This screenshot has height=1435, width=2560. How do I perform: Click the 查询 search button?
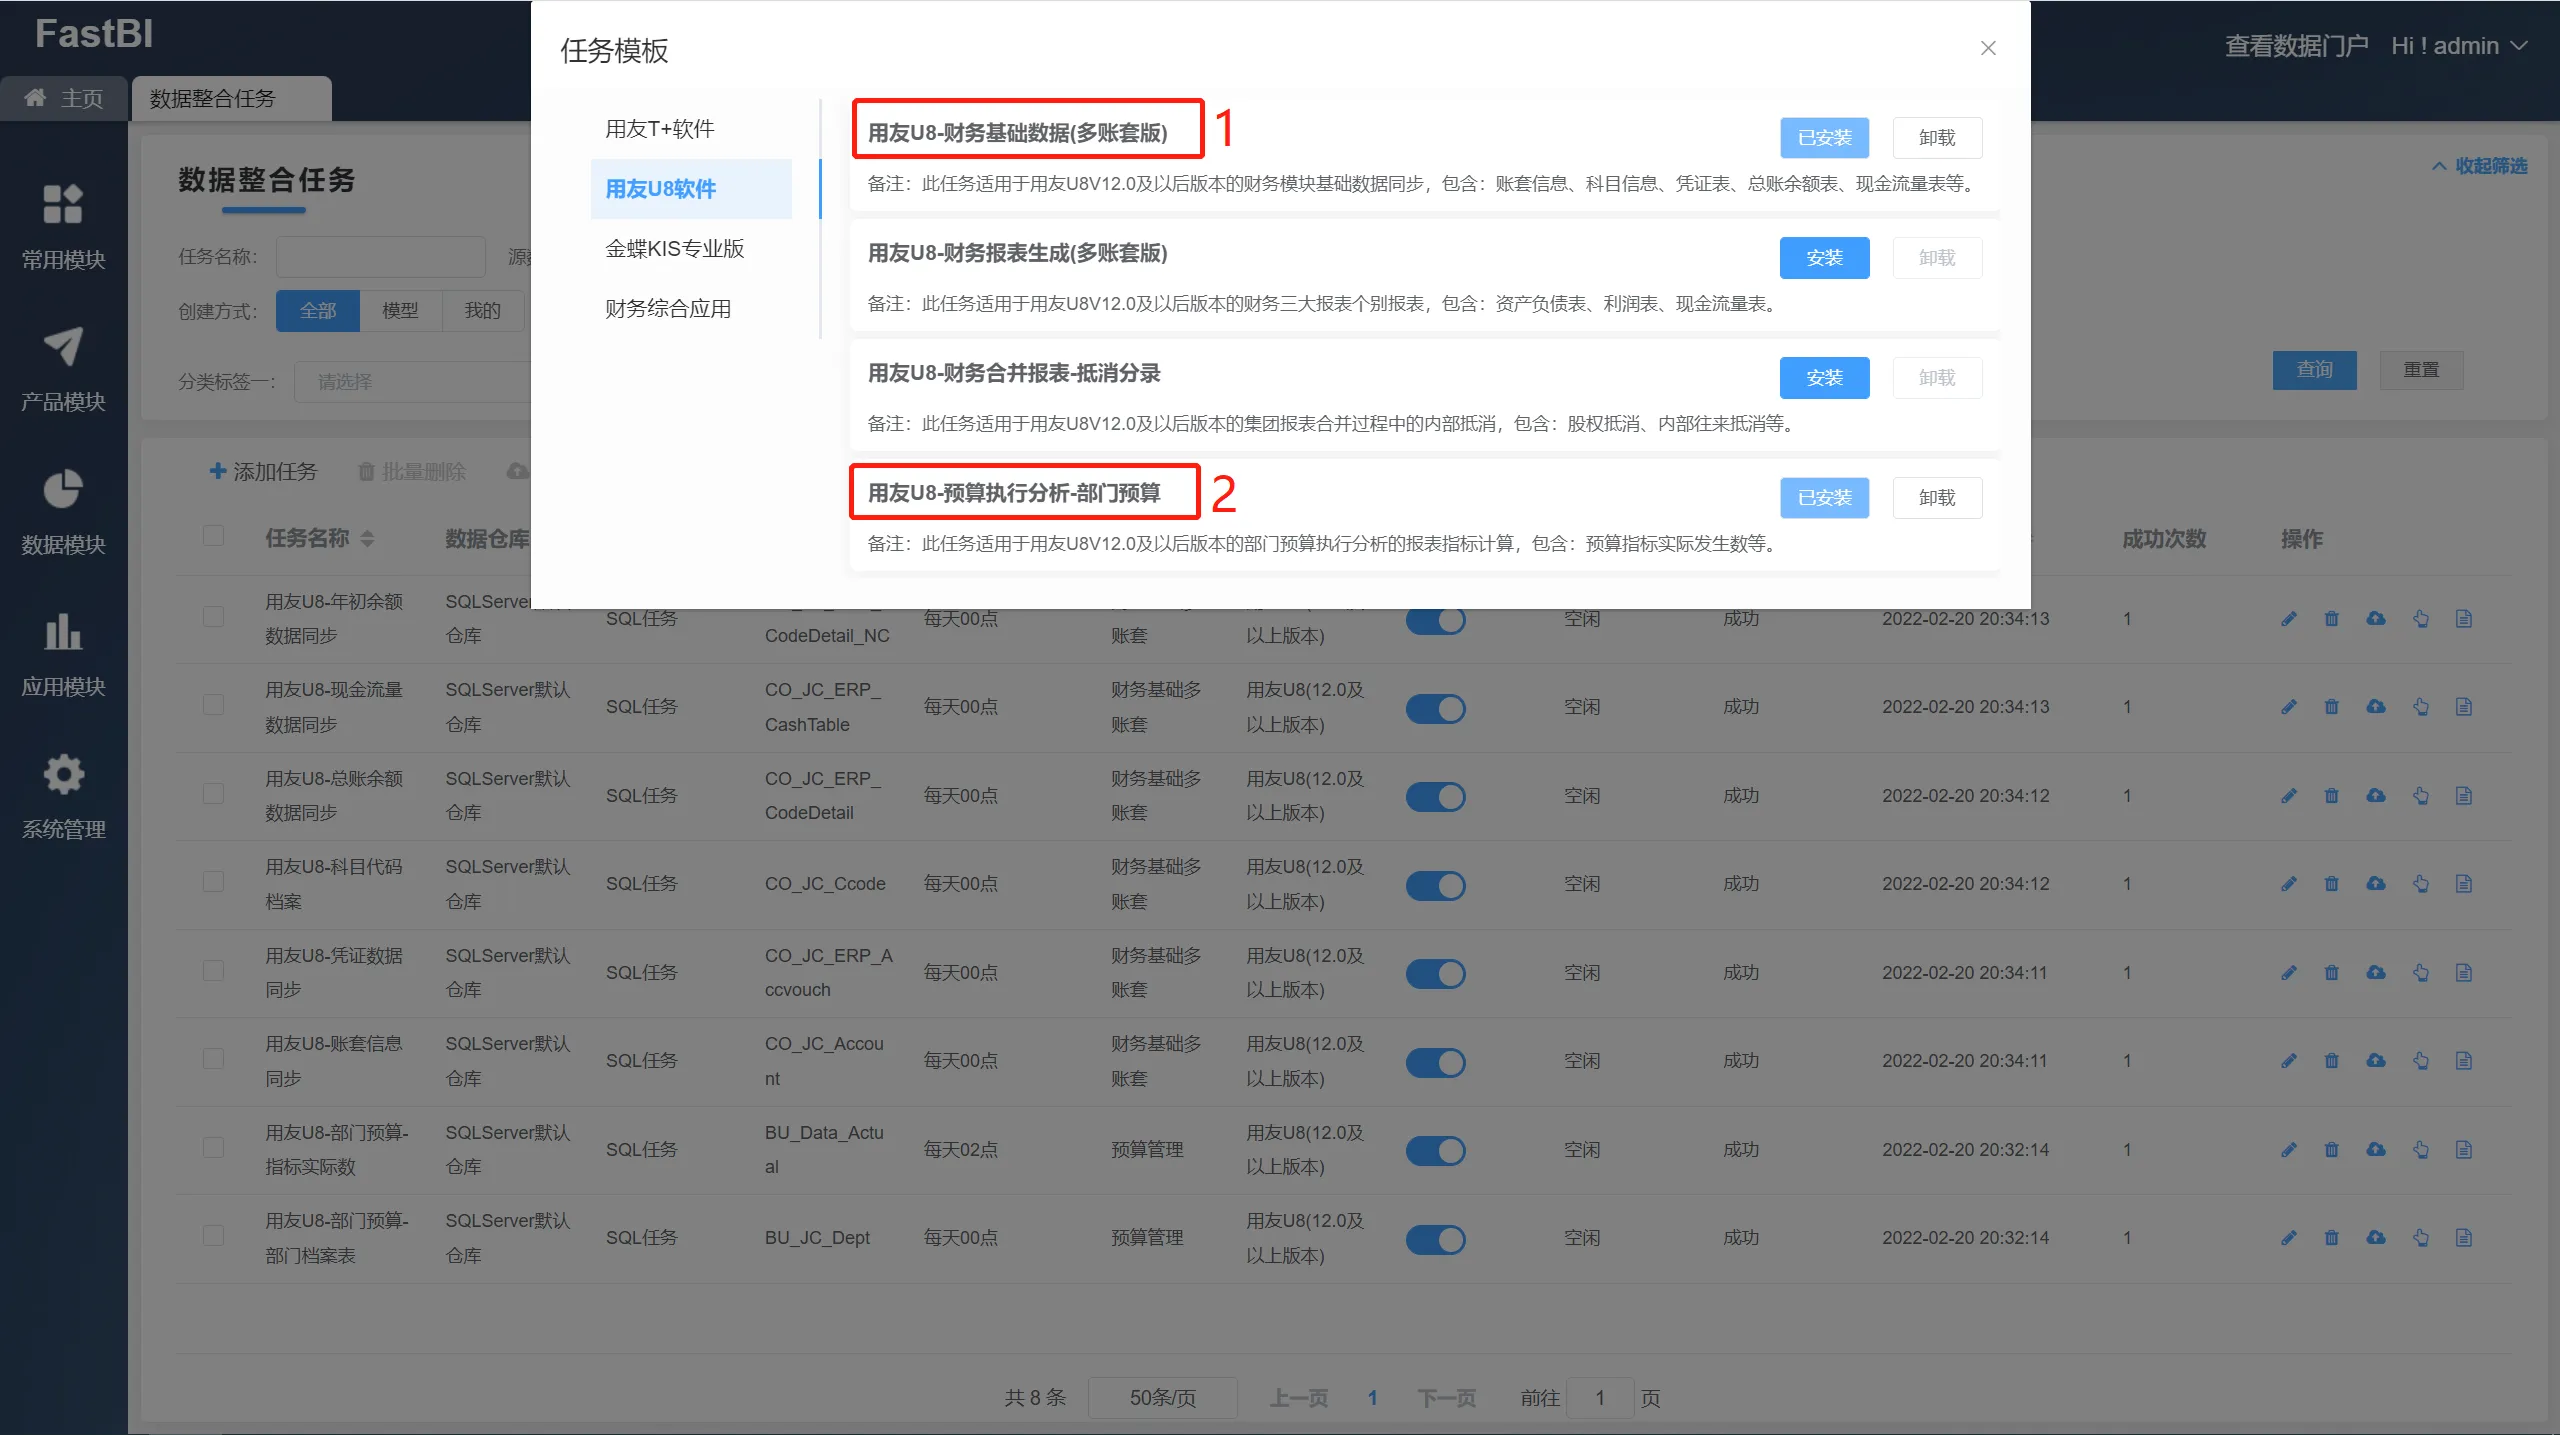tap(2314, 370)
